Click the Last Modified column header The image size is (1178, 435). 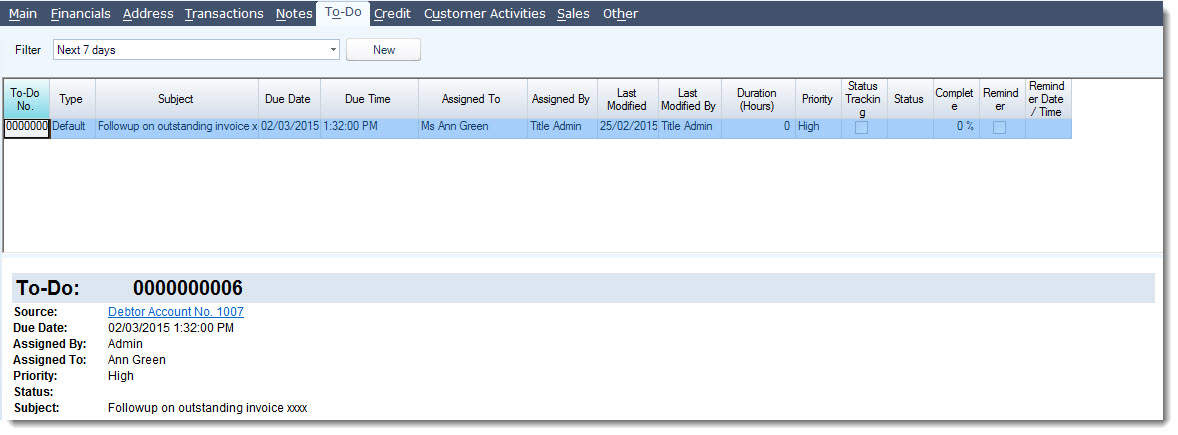click(x=627, y=98)
